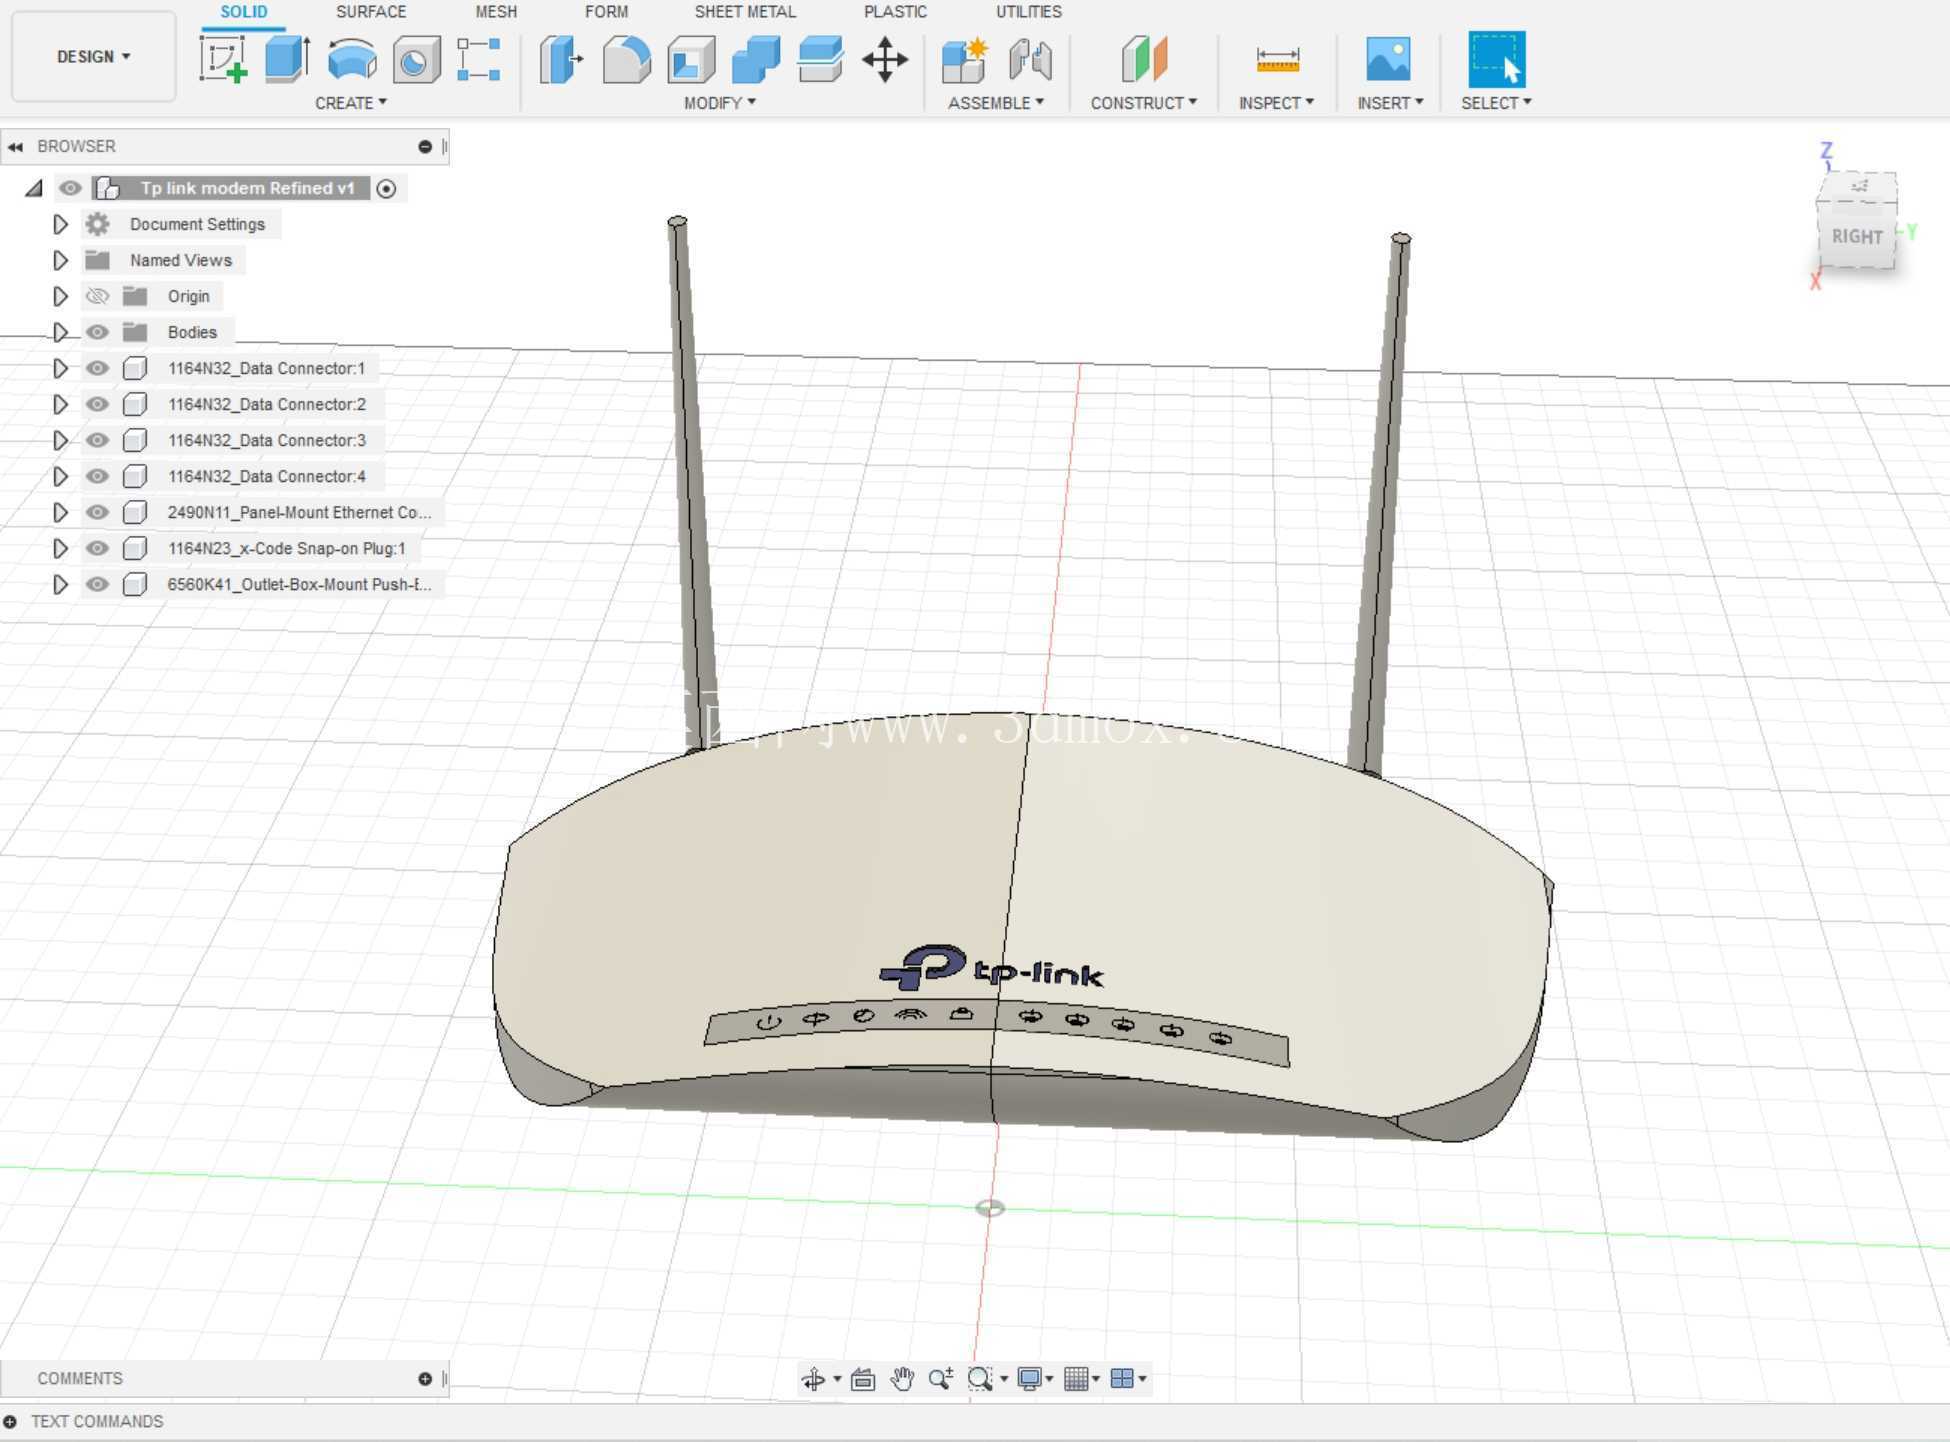Screen dimensions: 1950x1442
Task: Select the Offset Plane construct icon
Action: pyautogui.click(x=1144, y=59)
